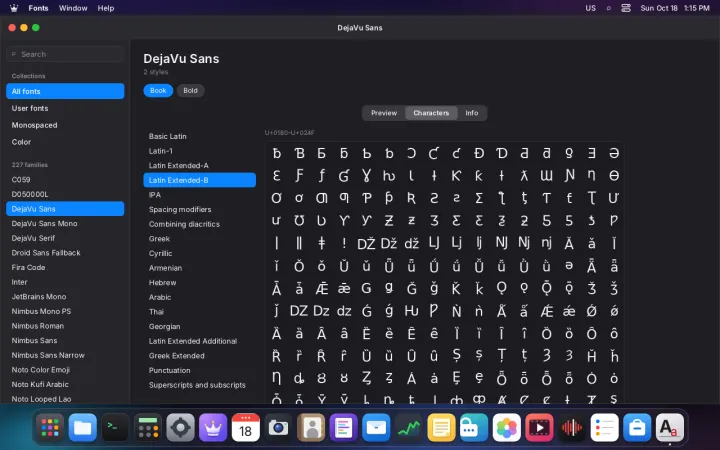720x450 pixels.
Task: Select the Cyrillic block
Action: point(199,253)
